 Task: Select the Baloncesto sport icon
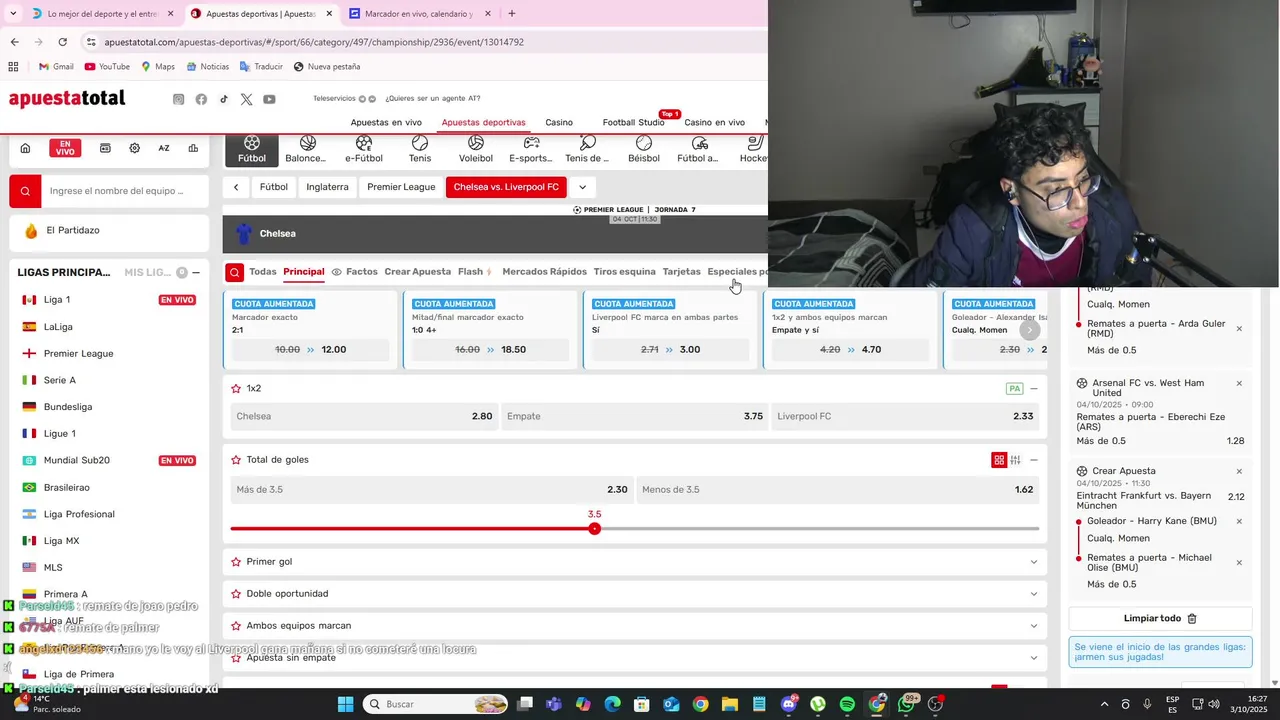306,150
